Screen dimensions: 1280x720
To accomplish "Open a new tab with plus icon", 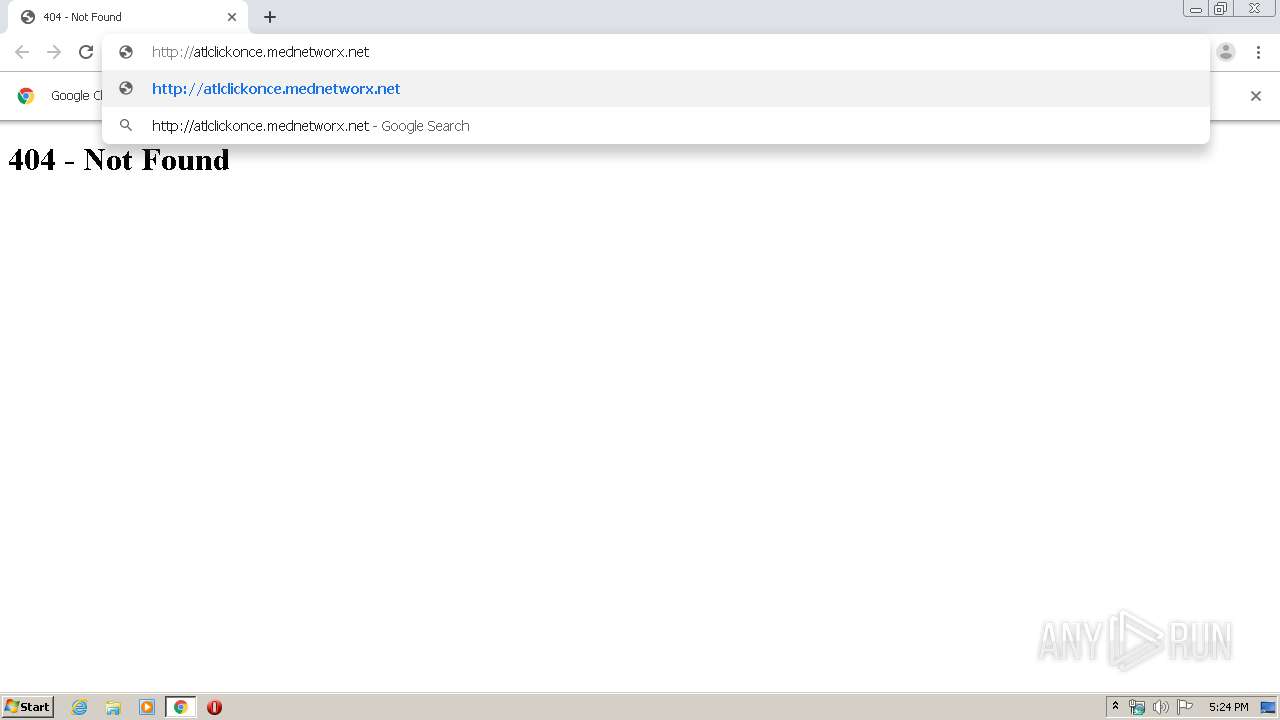I will pos(270,17).
